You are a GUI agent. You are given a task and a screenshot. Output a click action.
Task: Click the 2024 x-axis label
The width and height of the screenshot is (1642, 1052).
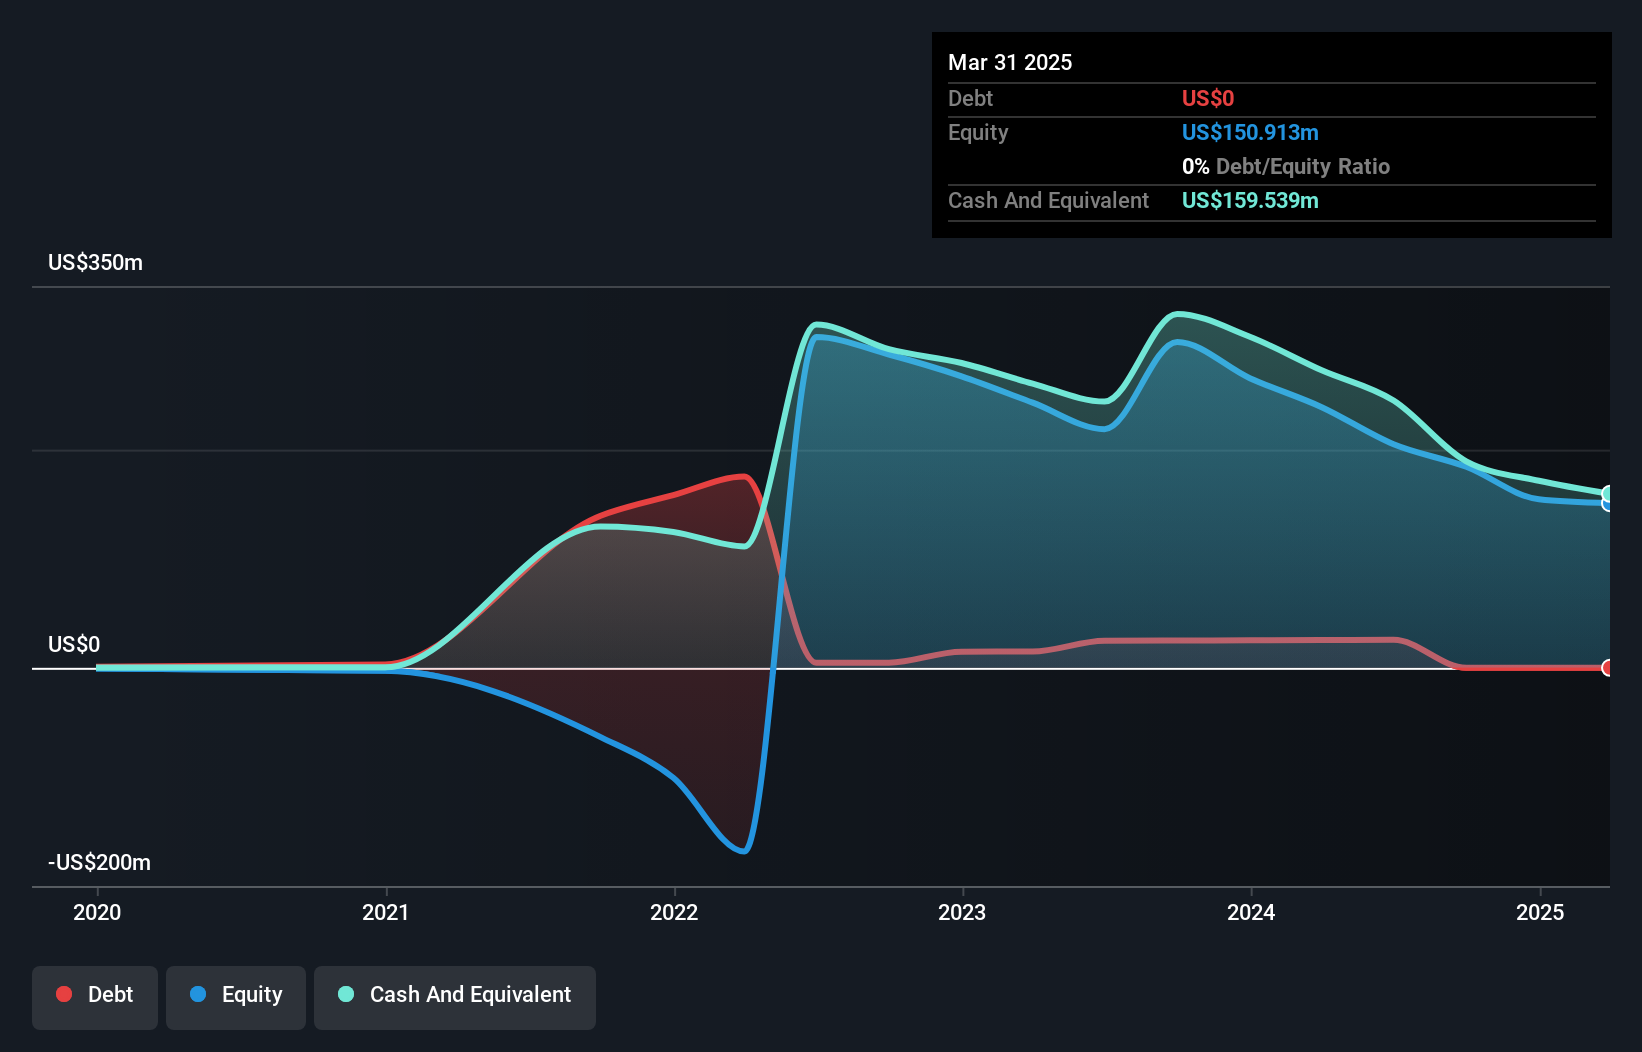pos(1251,912)
